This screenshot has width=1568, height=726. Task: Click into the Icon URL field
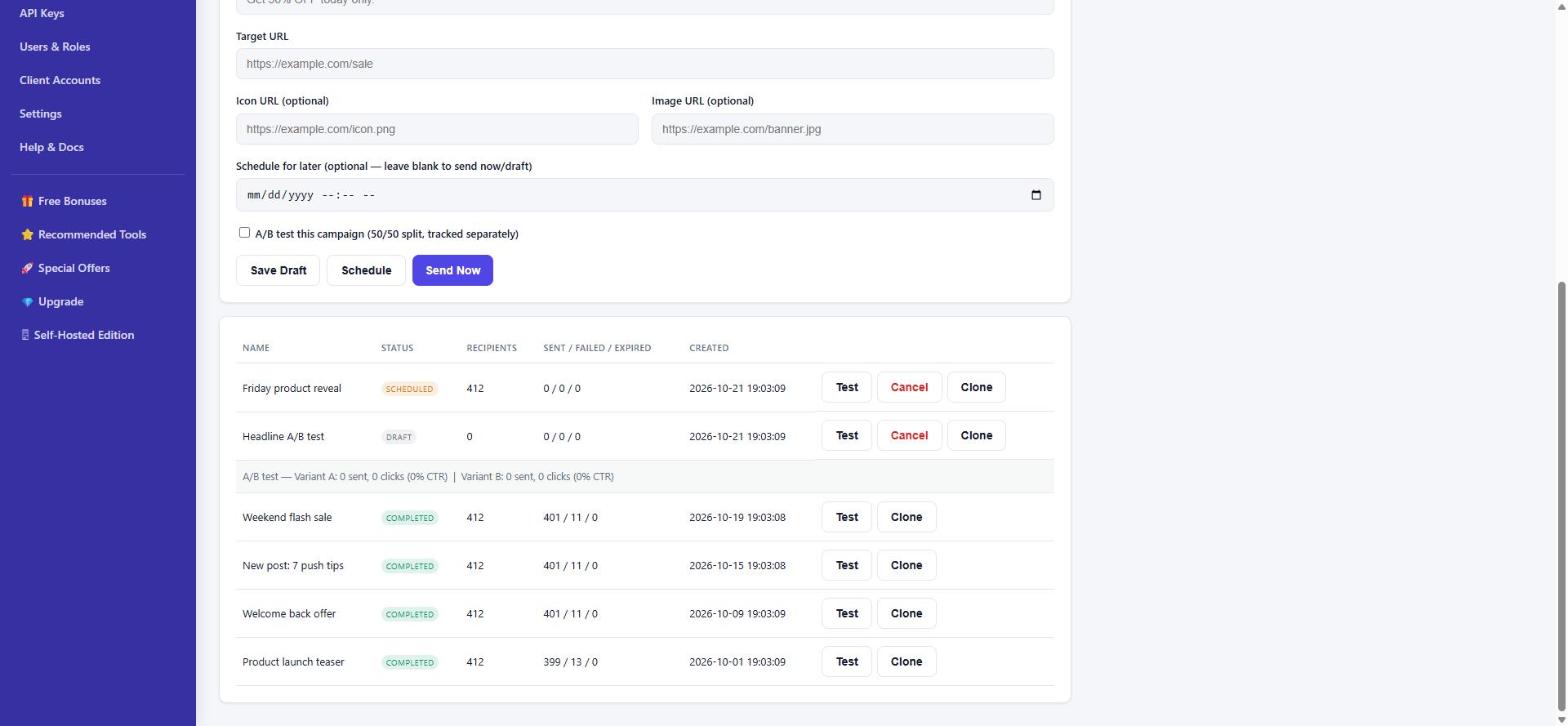(x=437, y=129)
